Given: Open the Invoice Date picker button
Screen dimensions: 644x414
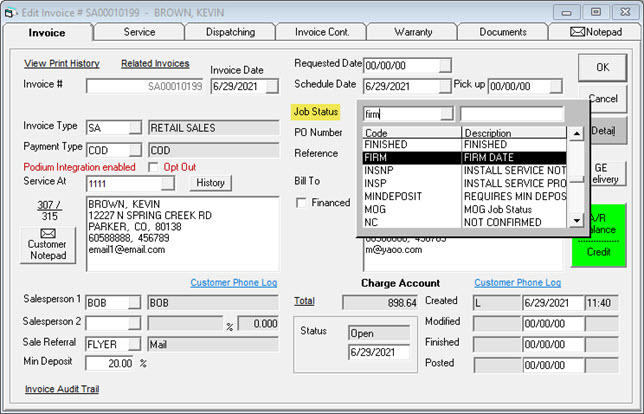Looking at the screenshot, I should click(272, 87).
